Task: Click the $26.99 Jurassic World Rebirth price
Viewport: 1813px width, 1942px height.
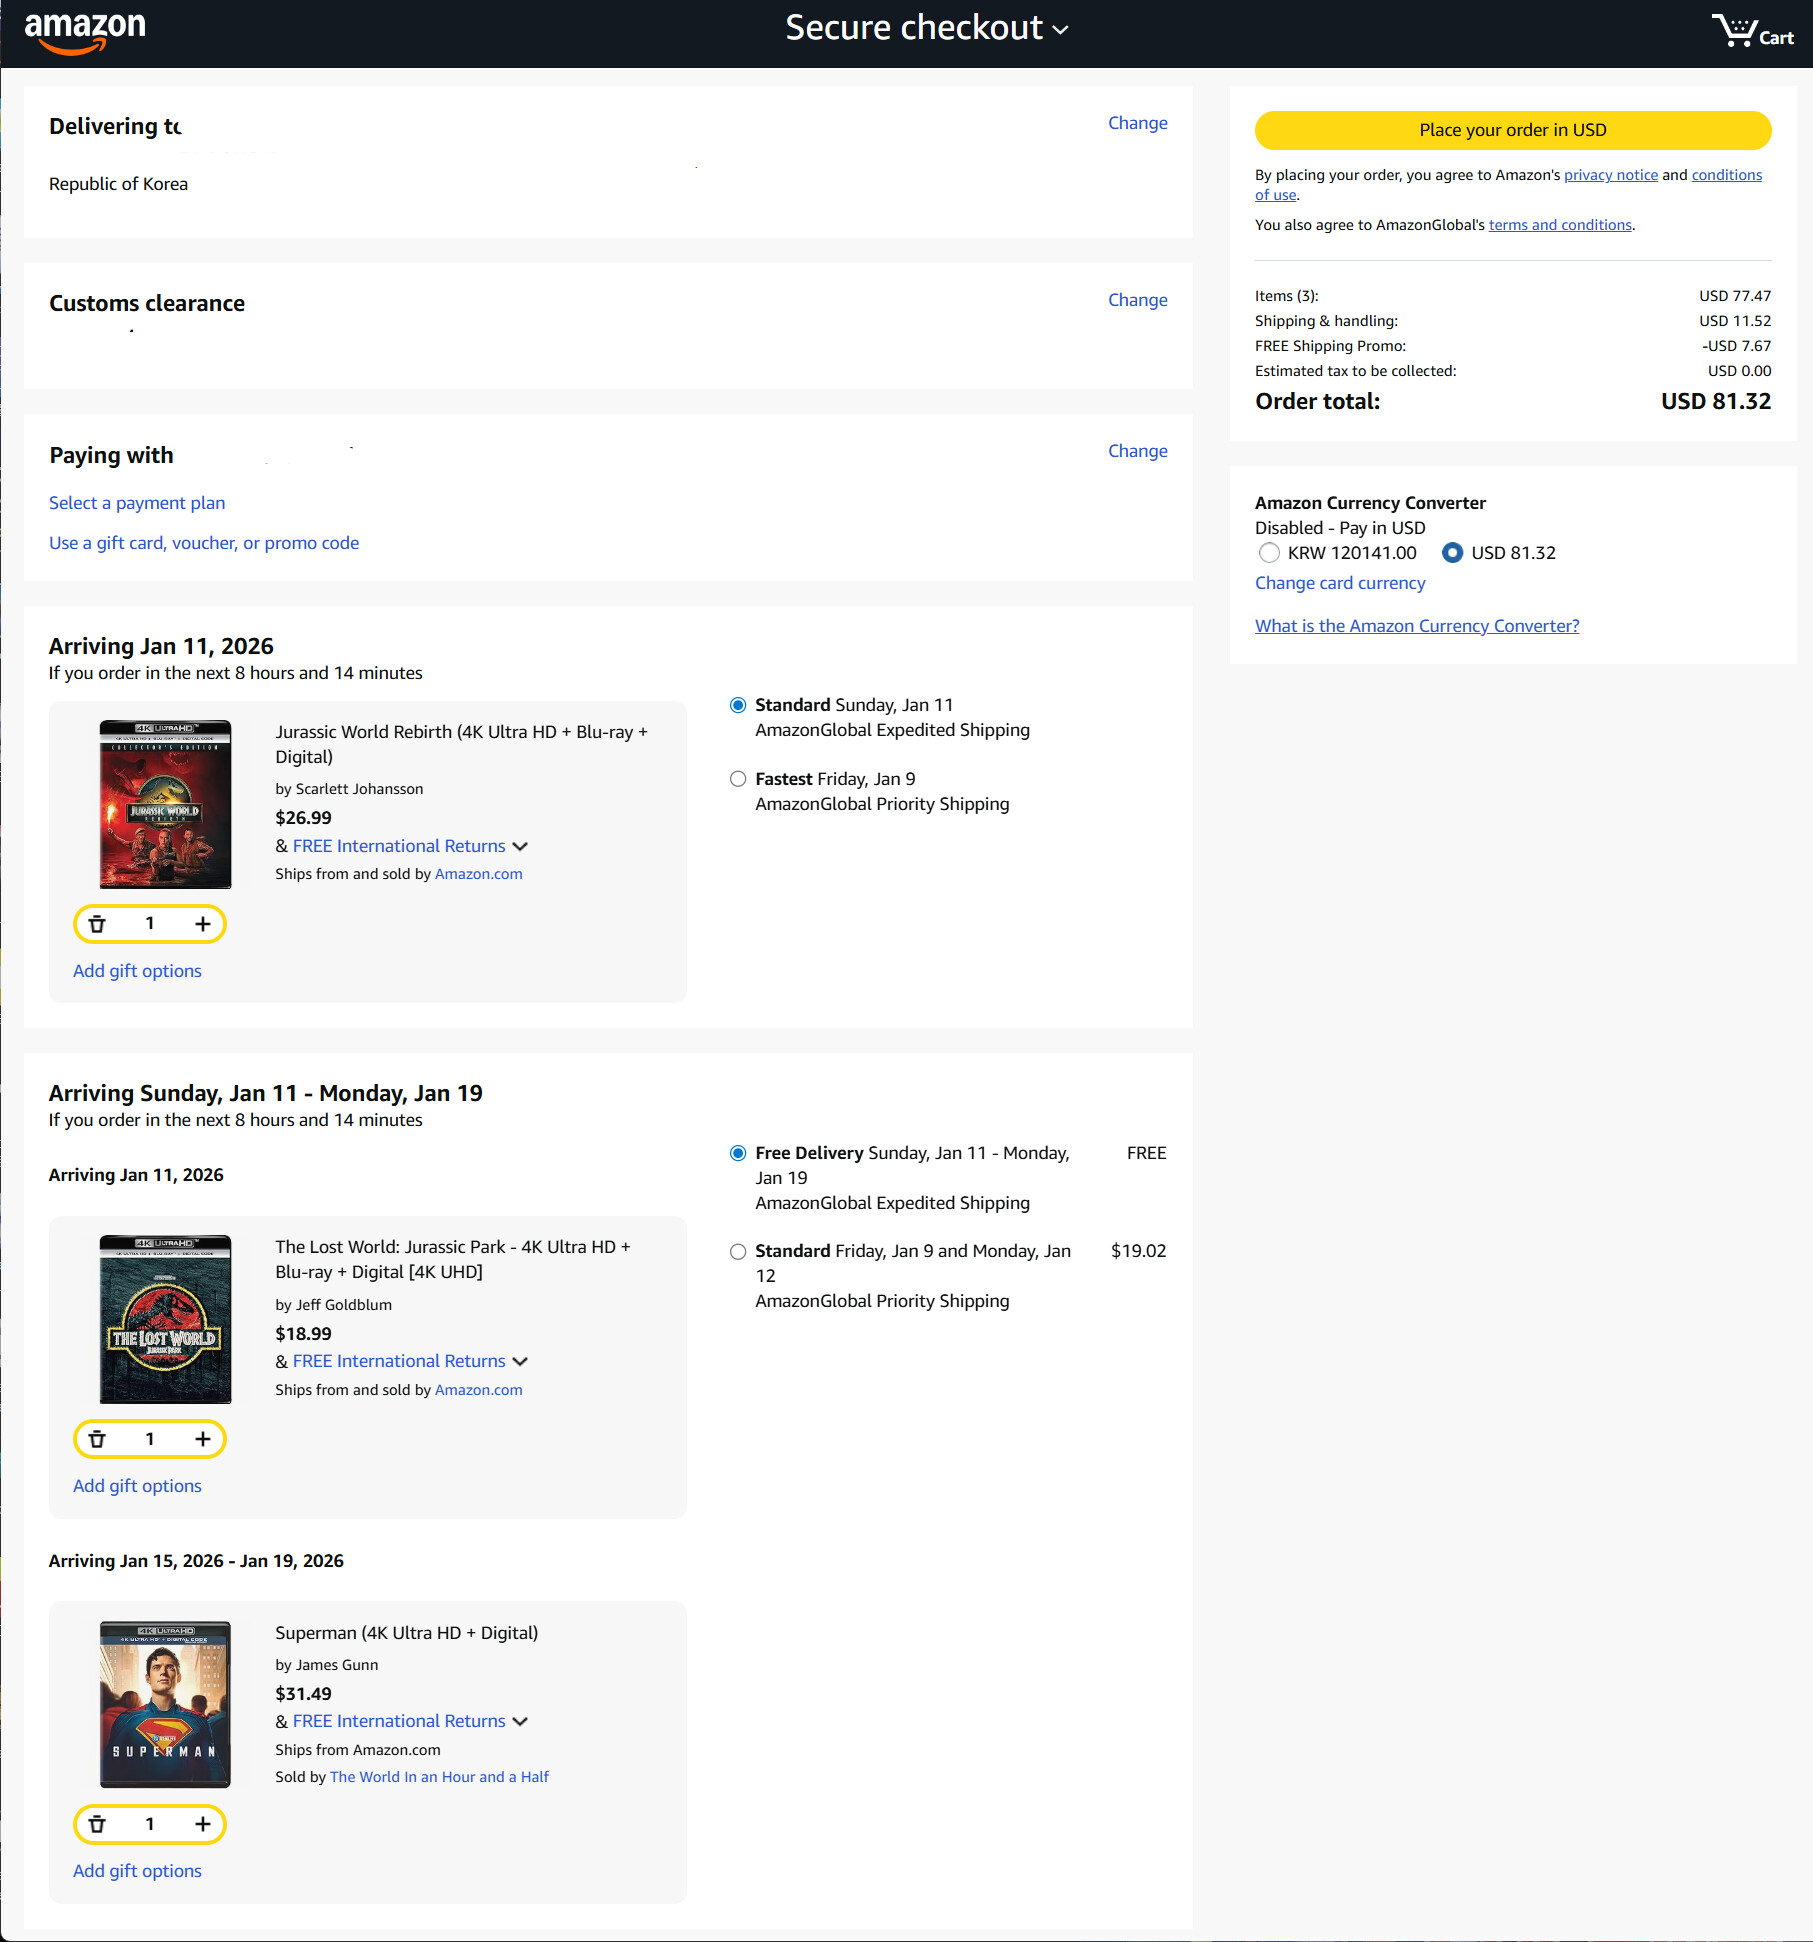Action: [303, 818]
